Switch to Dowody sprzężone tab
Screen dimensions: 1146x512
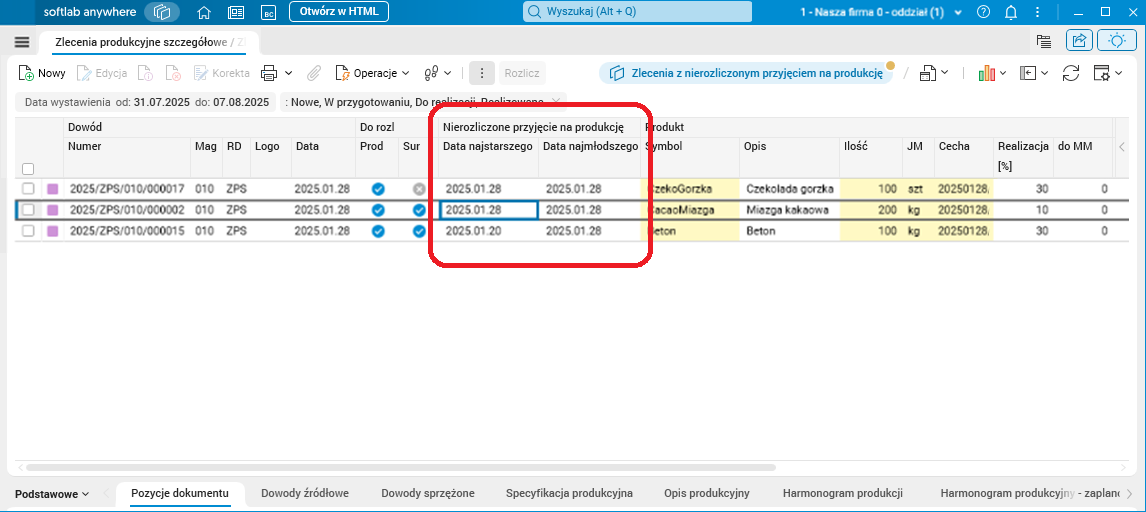coord(428,493)
